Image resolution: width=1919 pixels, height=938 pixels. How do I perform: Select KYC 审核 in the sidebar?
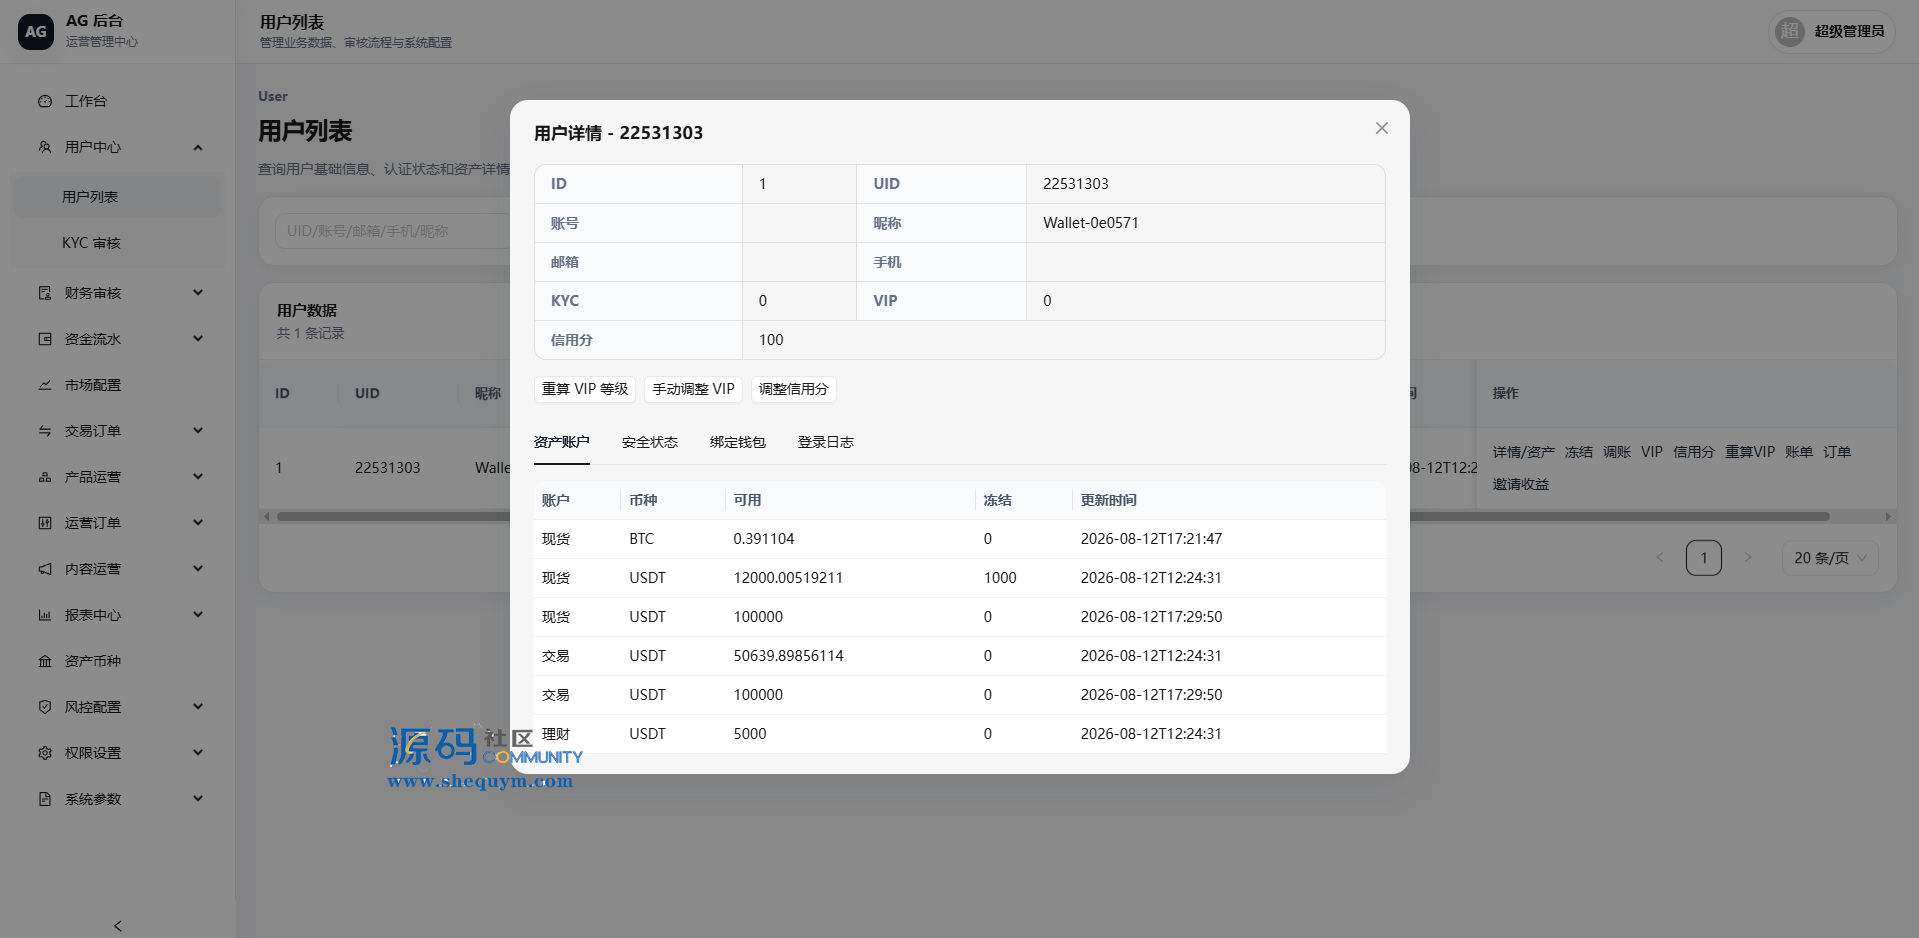click(x=116, y=243)
